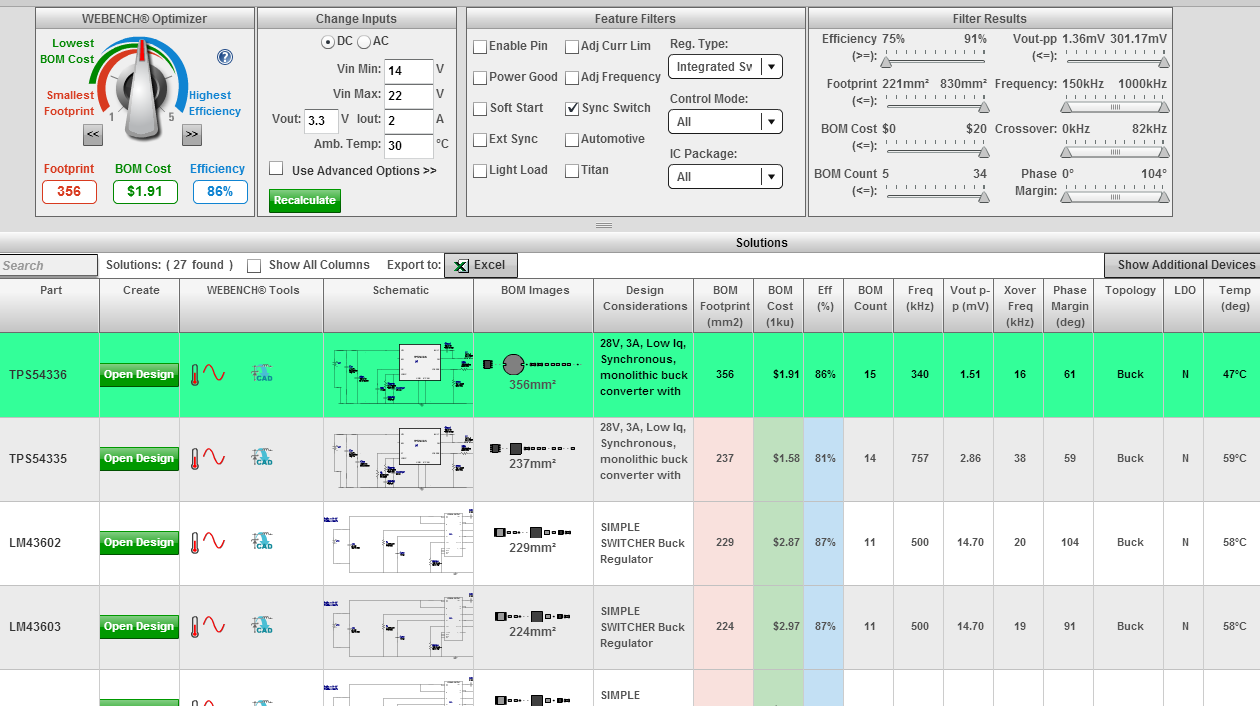1260x706 pixels.
Task: Open Design for LM43603
Action: click(139, 627)
